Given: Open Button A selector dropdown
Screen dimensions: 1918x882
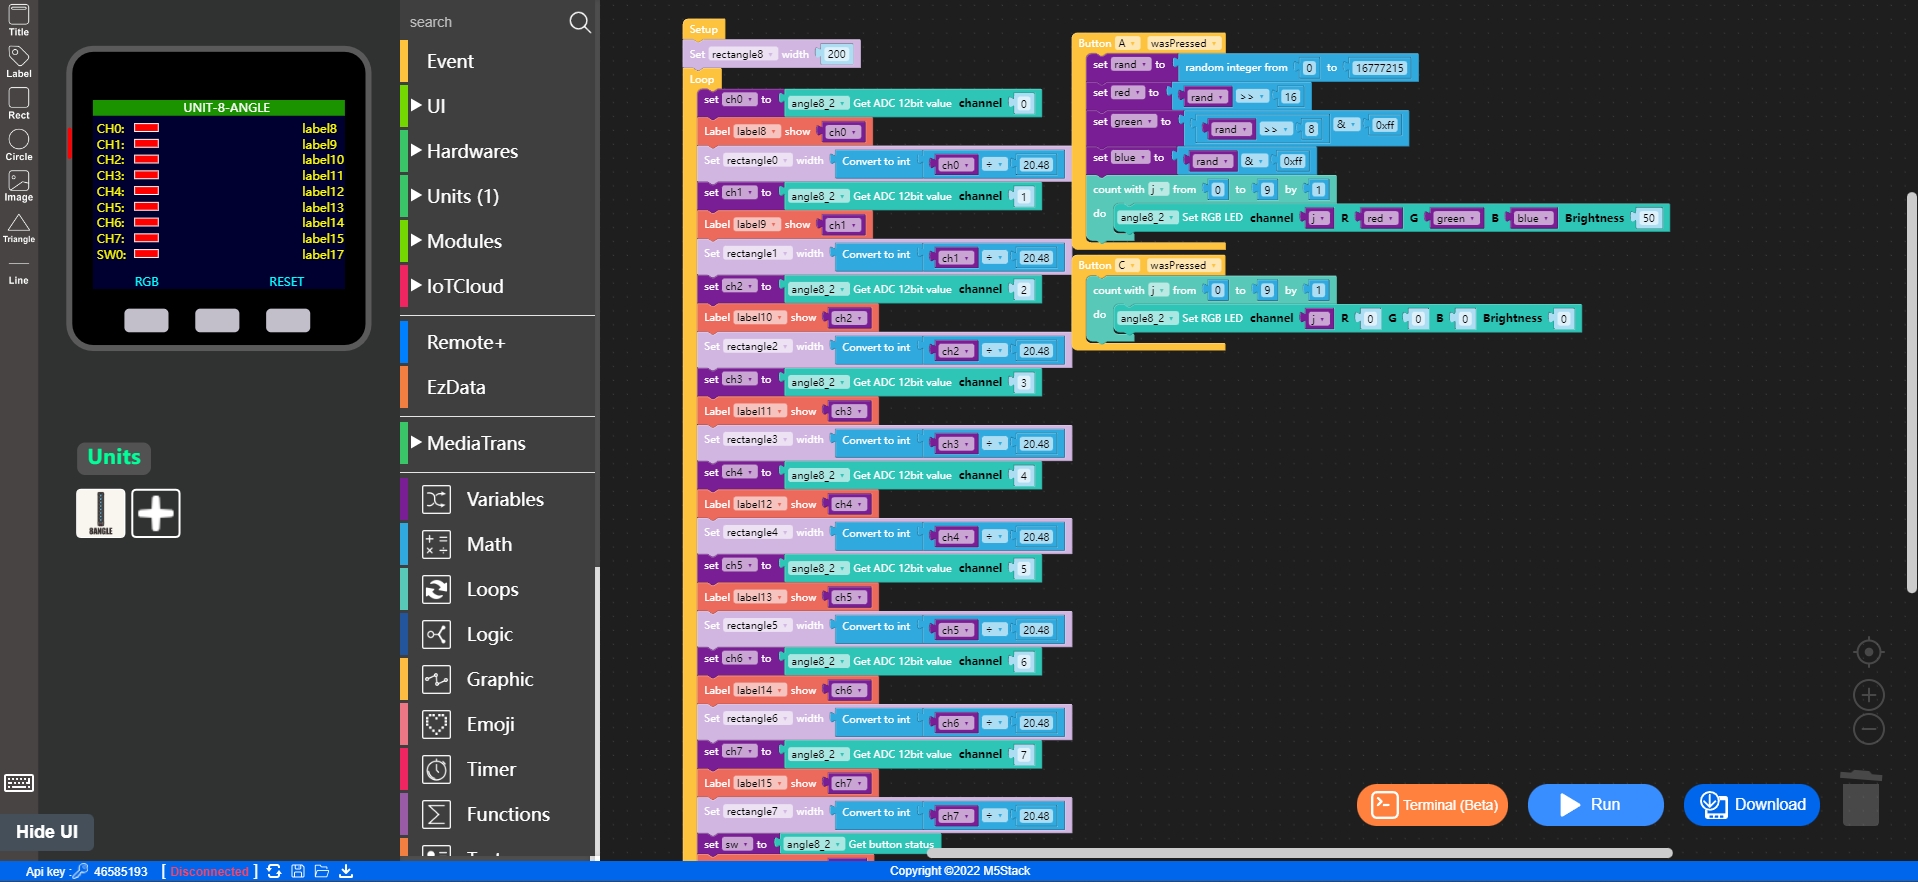Looking at the screenshot, I should (1126, 43).
